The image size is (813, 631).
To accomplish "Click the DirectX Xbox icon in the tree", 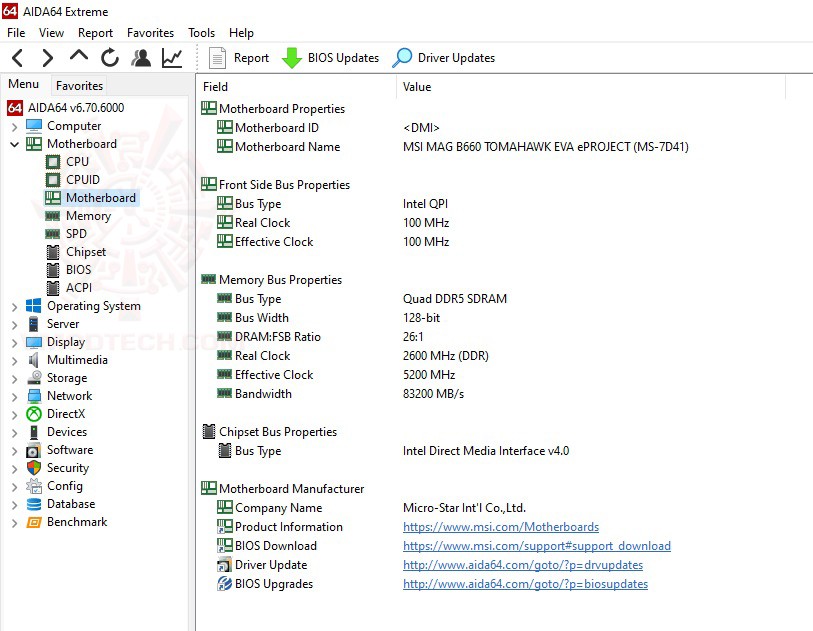I will click(x=34, y=414).
